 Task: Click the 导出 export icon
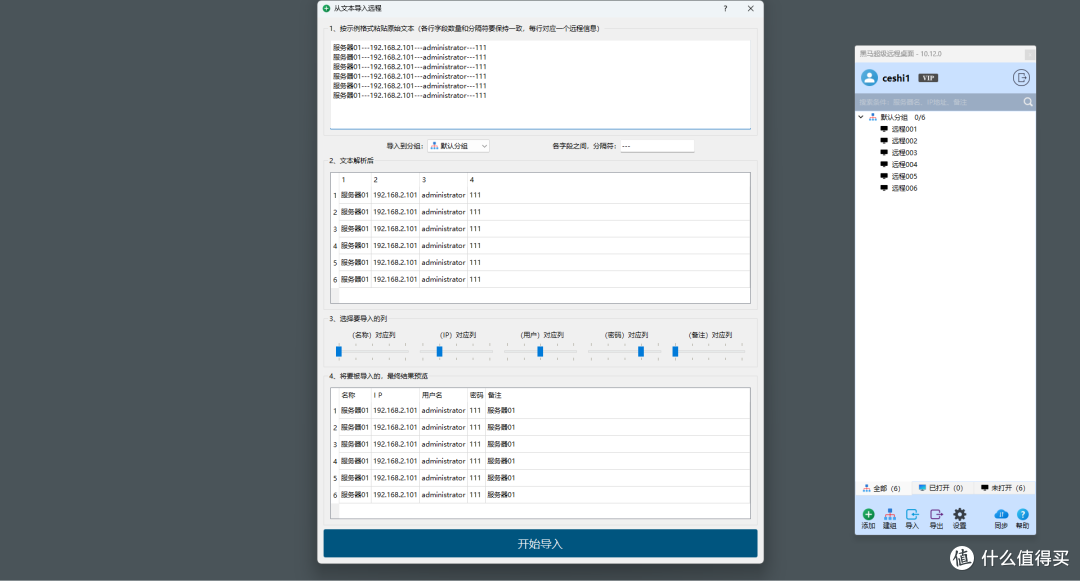tap(936, 514)
